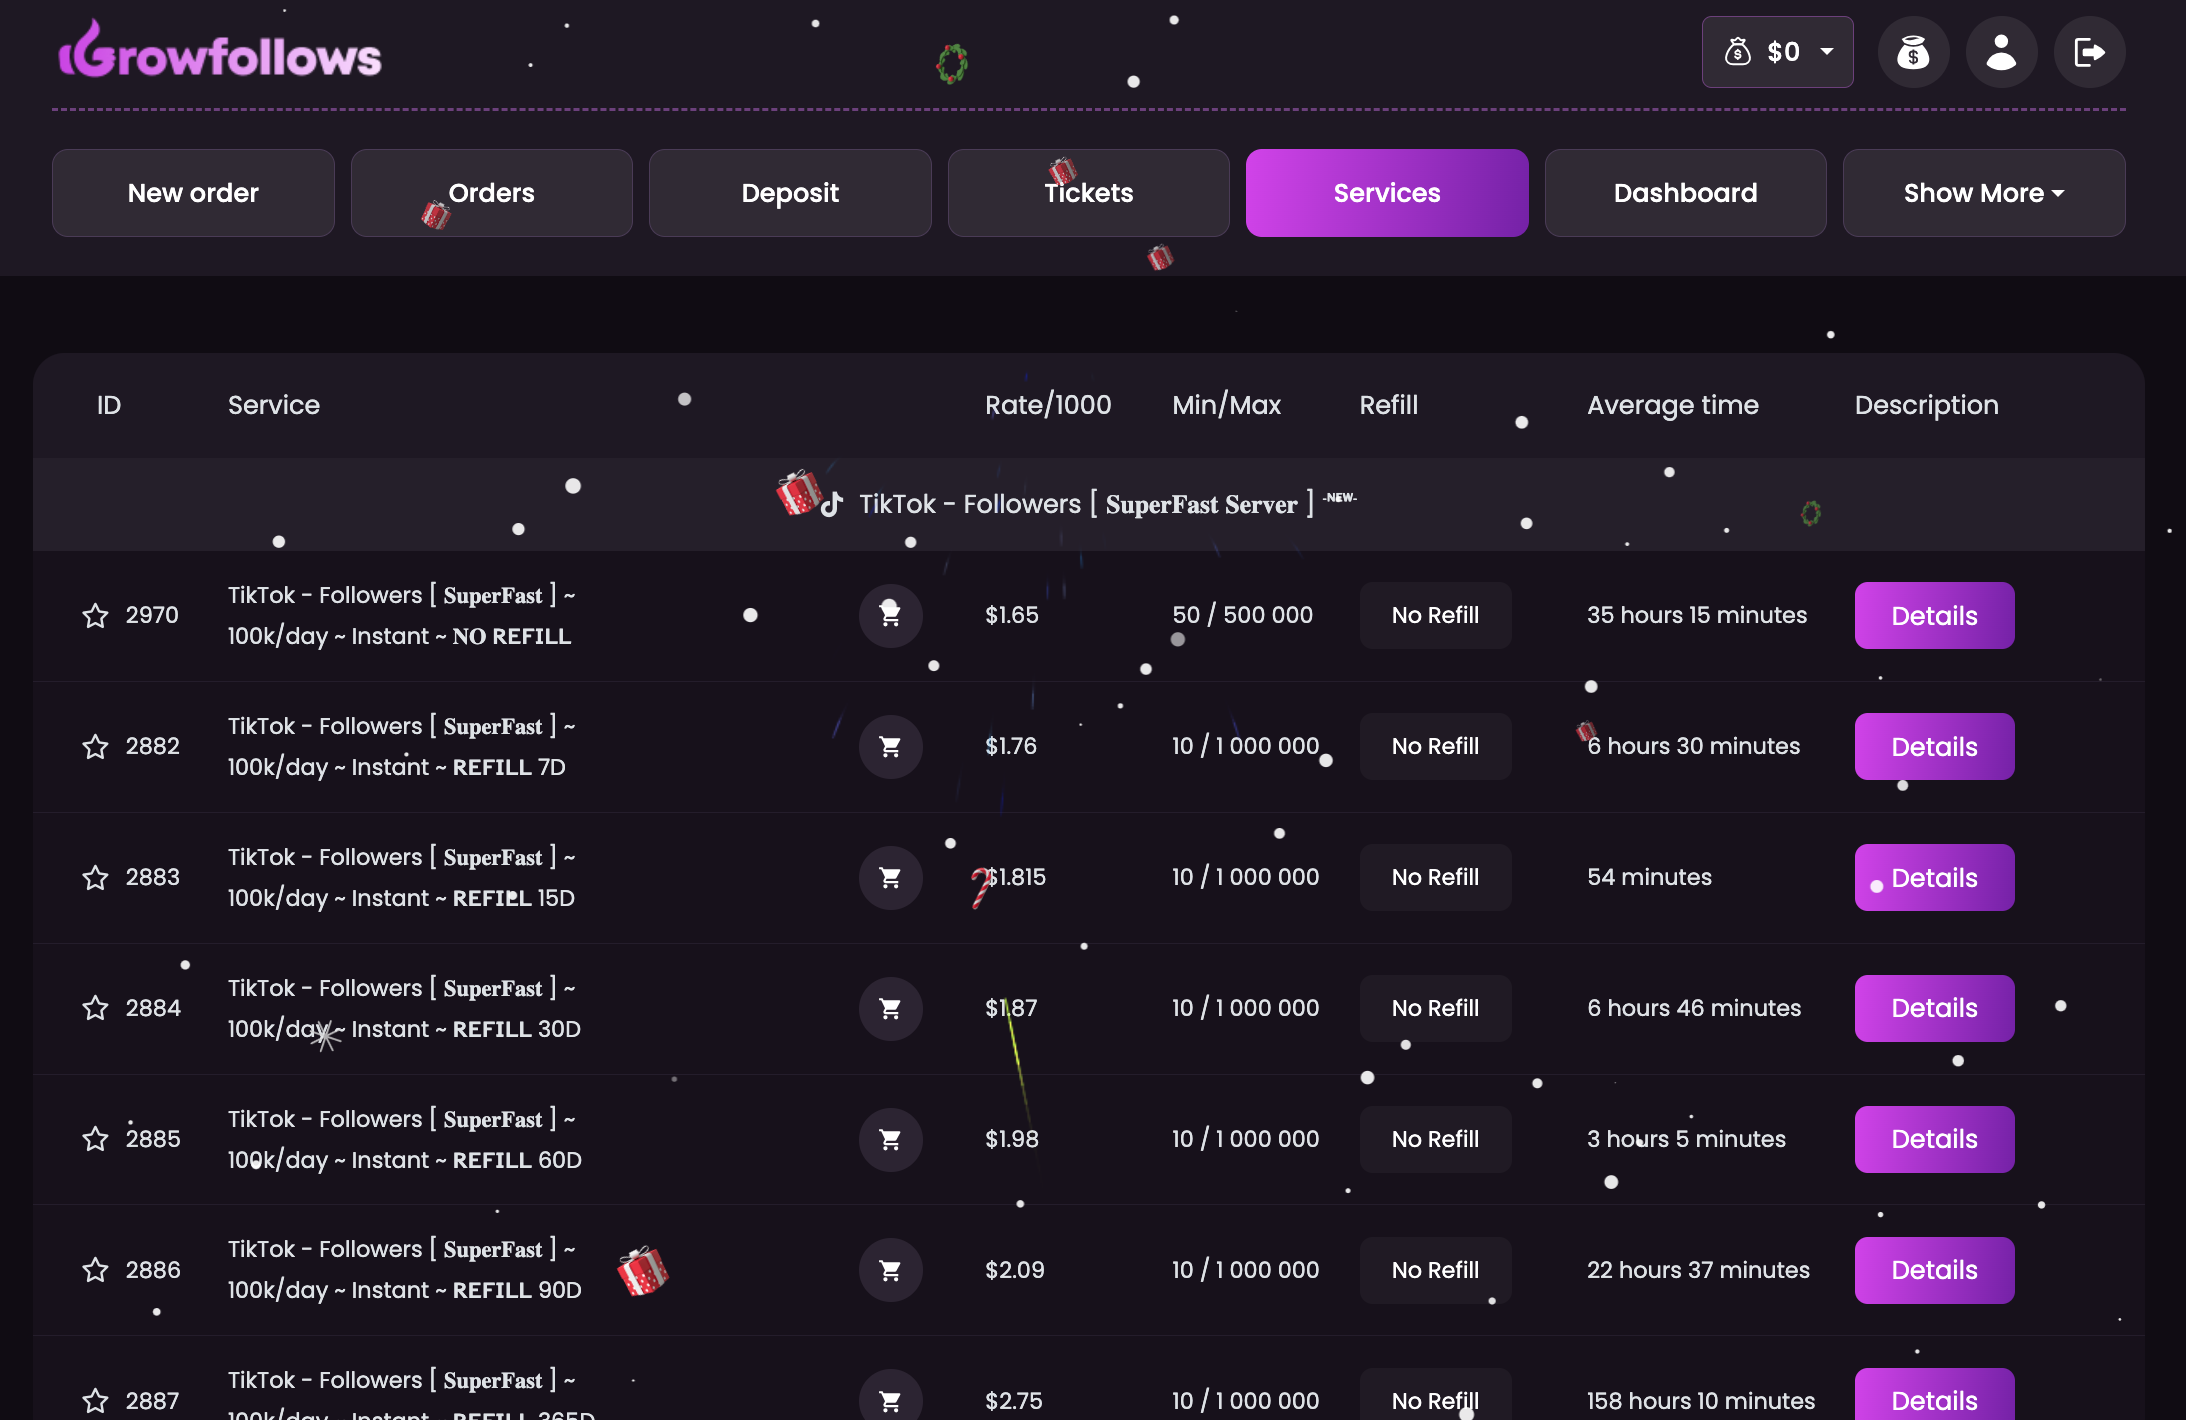Click the $1.98 rate value
Viewport: 2186px width, 1420px height.
click(x=1012, y=1139)
